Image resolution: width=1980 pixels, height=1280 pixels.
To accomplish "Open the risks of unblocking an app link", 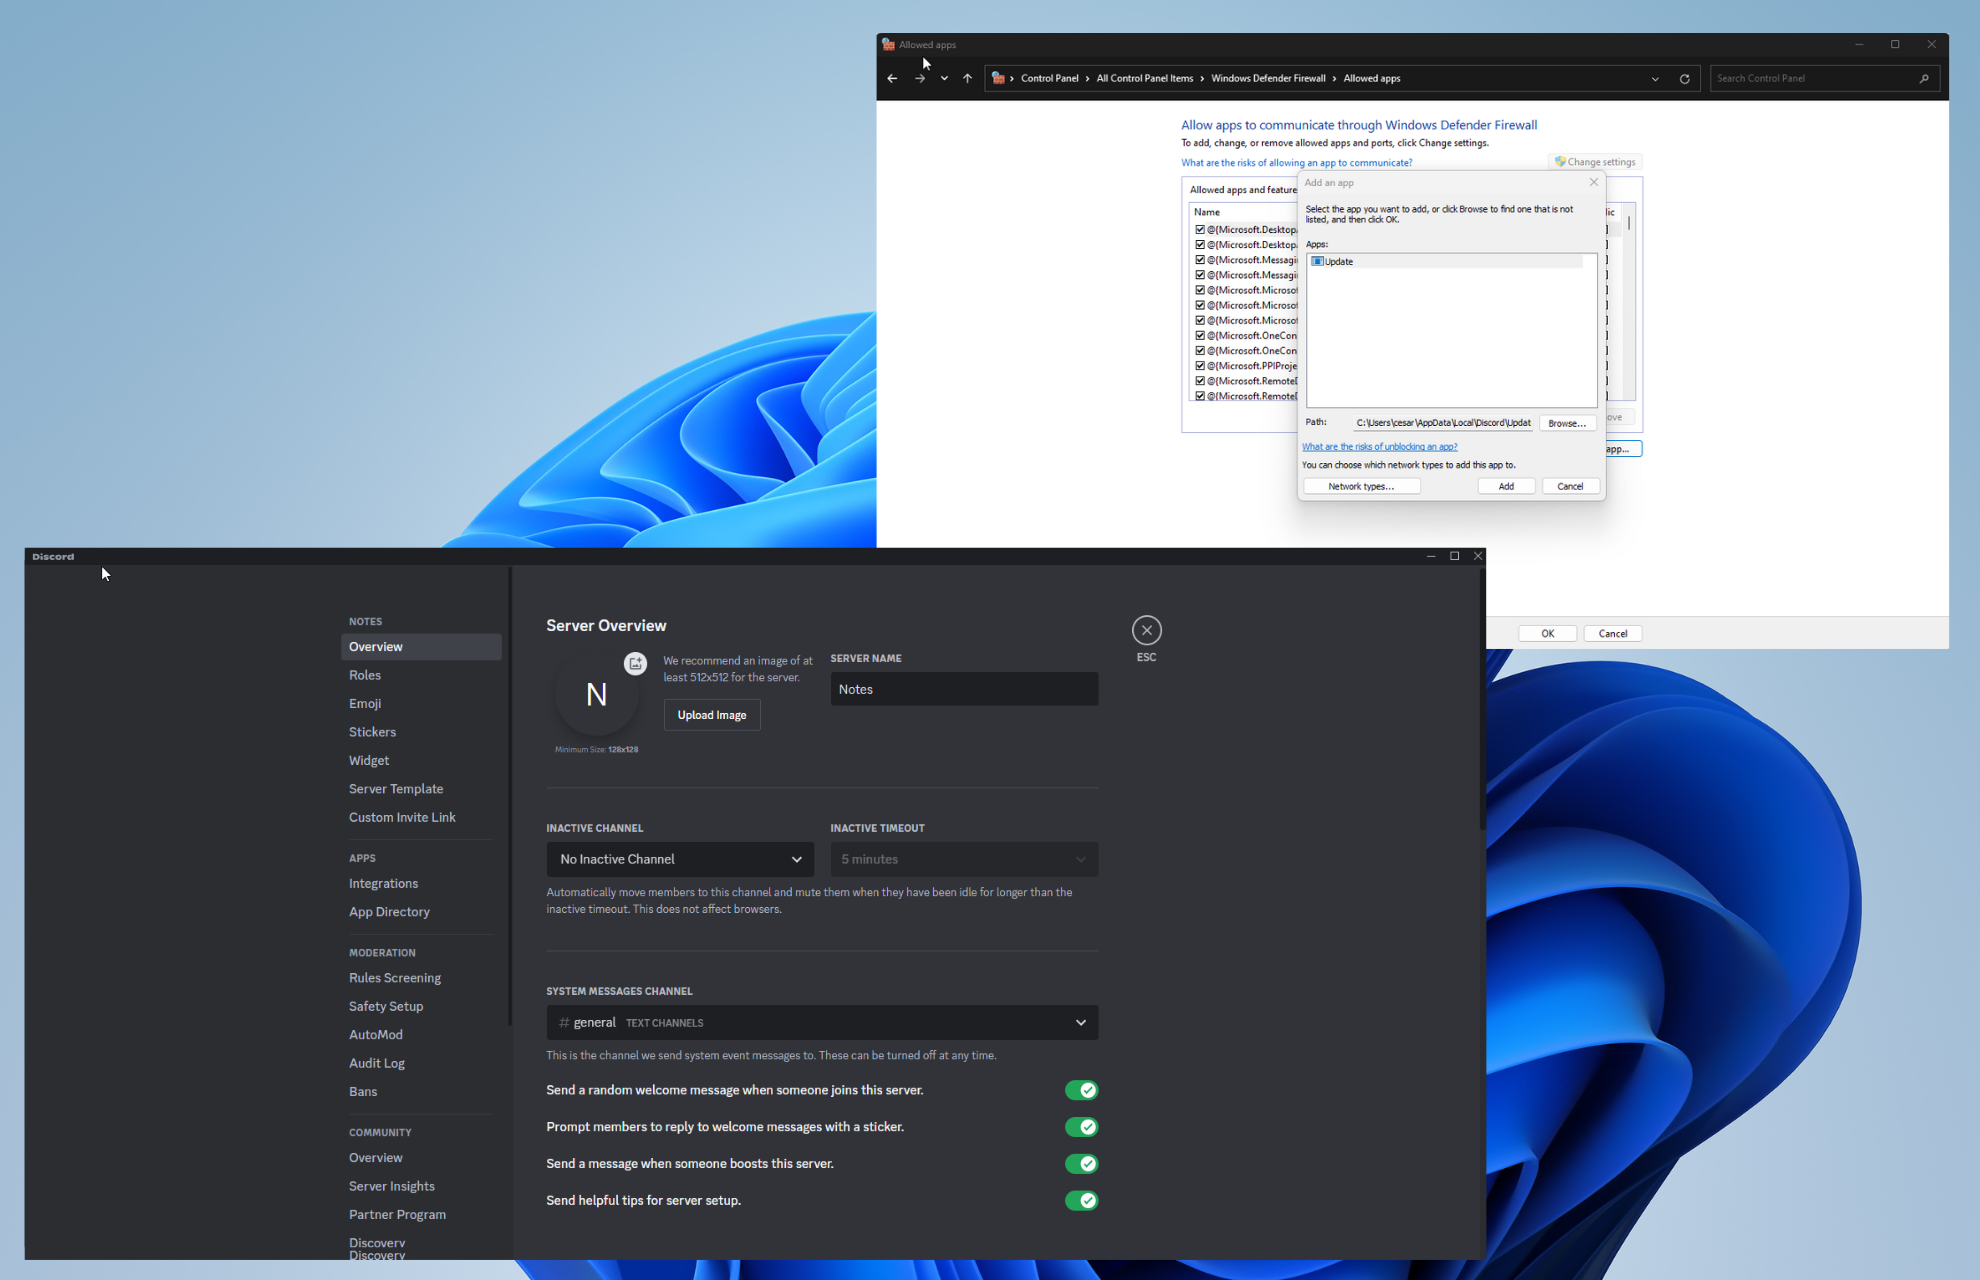I will (x=1379, y=447).
